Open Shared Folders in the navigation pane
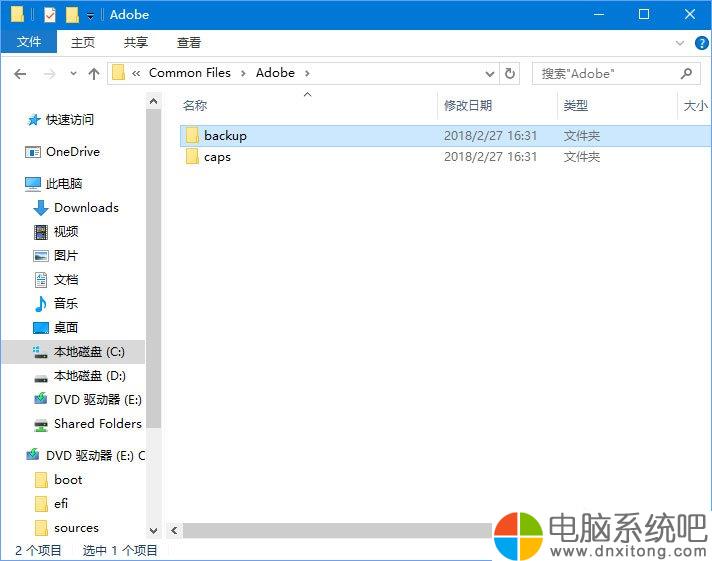This screenshot has height=561, width=712. 98,423
